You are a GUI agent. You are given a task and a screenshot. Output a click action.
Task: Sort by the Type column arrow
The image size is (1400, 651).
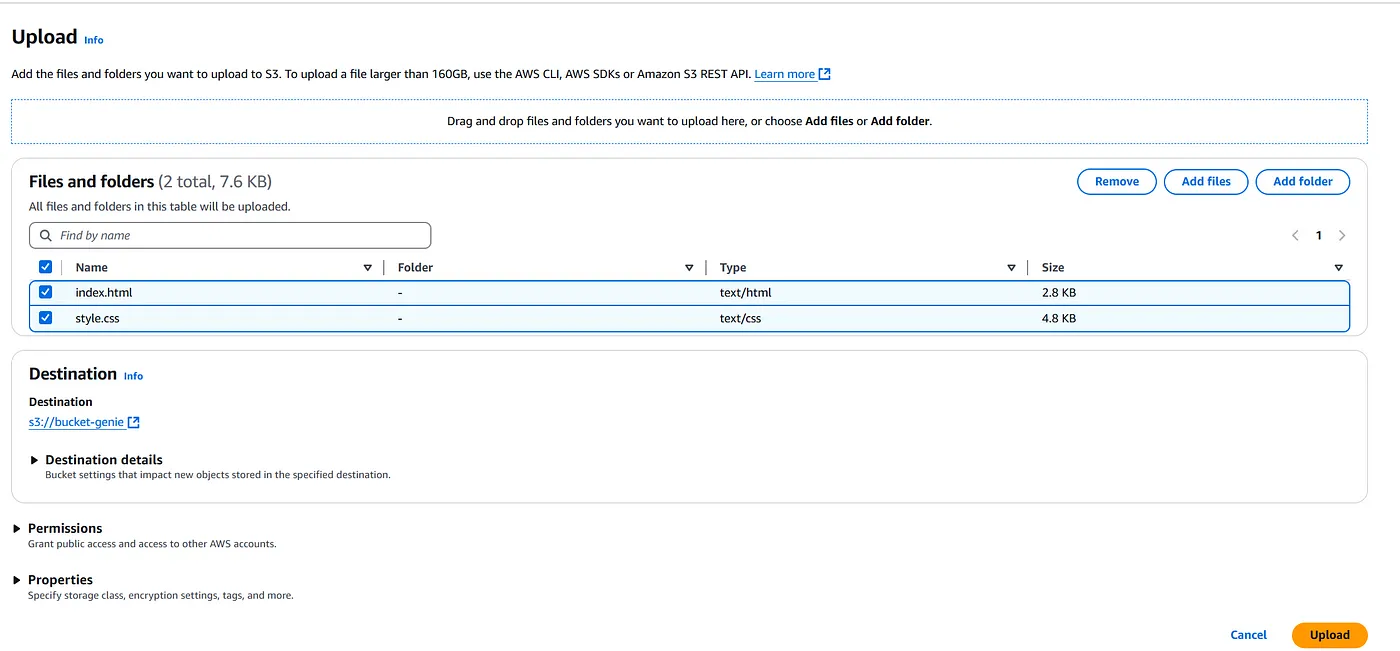(1011, 268)
